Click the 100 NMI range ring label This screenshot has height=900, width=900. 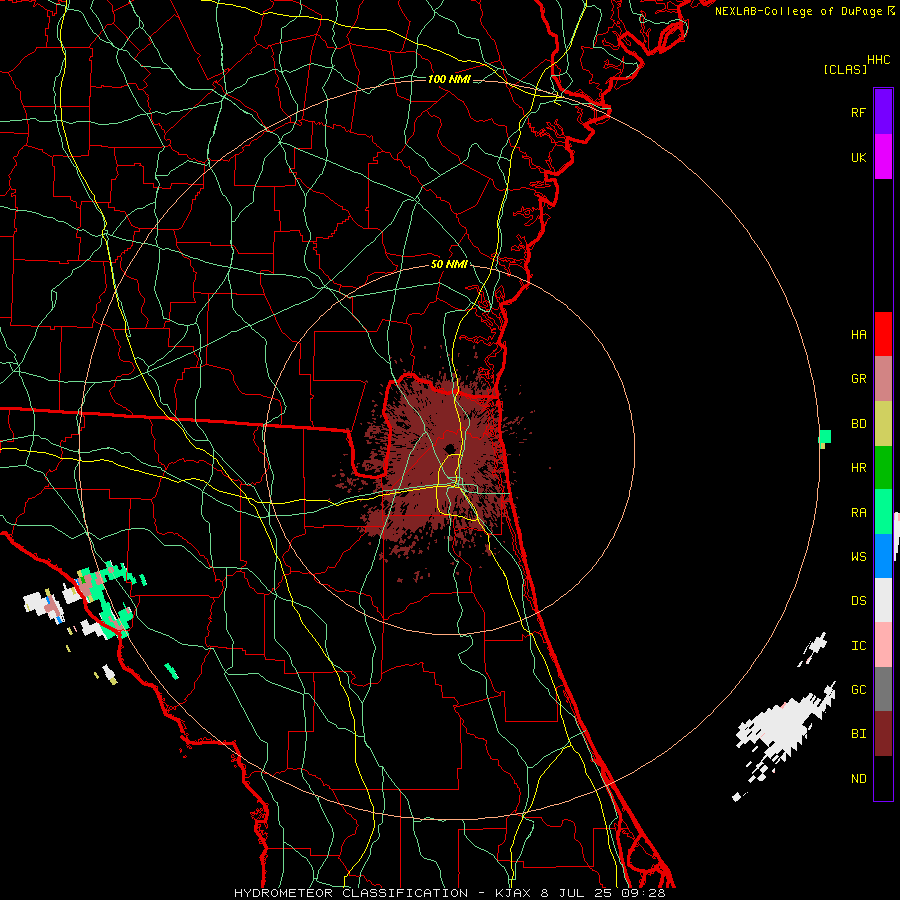coord(449,79)
